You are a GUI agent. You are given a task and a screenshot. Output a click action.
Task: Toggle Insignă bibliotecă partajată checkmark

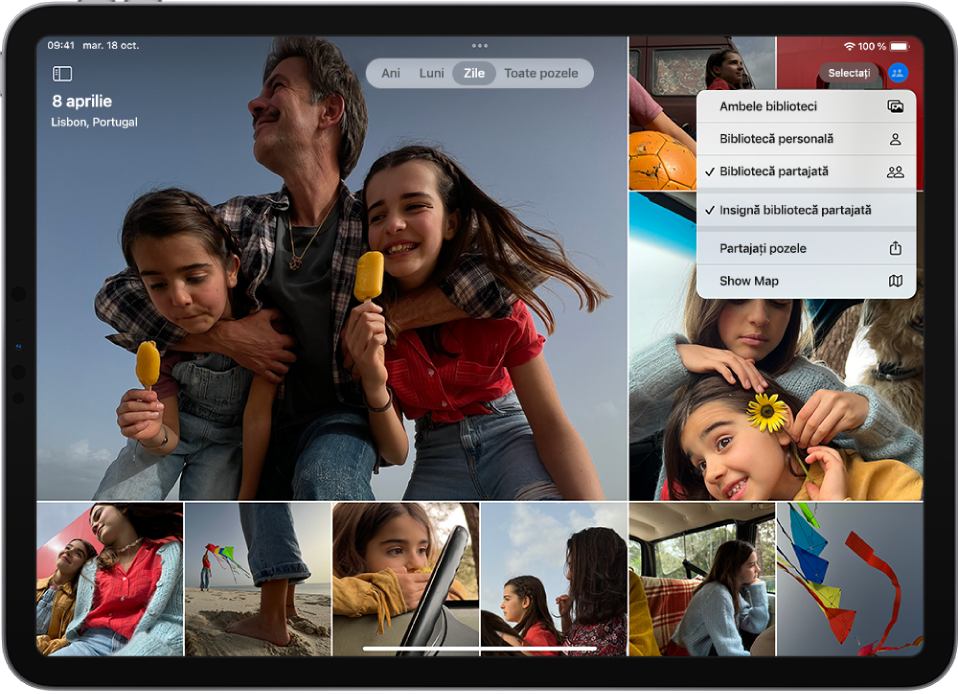click(806, 210)
